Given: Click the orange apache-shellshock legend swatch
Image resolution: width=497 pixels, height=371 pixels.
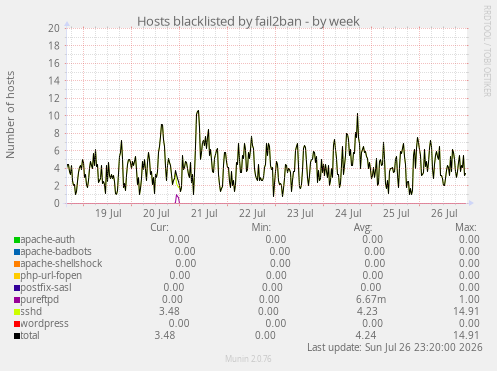Looking at the screenshot, I should pyautogui.click(x=17, y=264).
